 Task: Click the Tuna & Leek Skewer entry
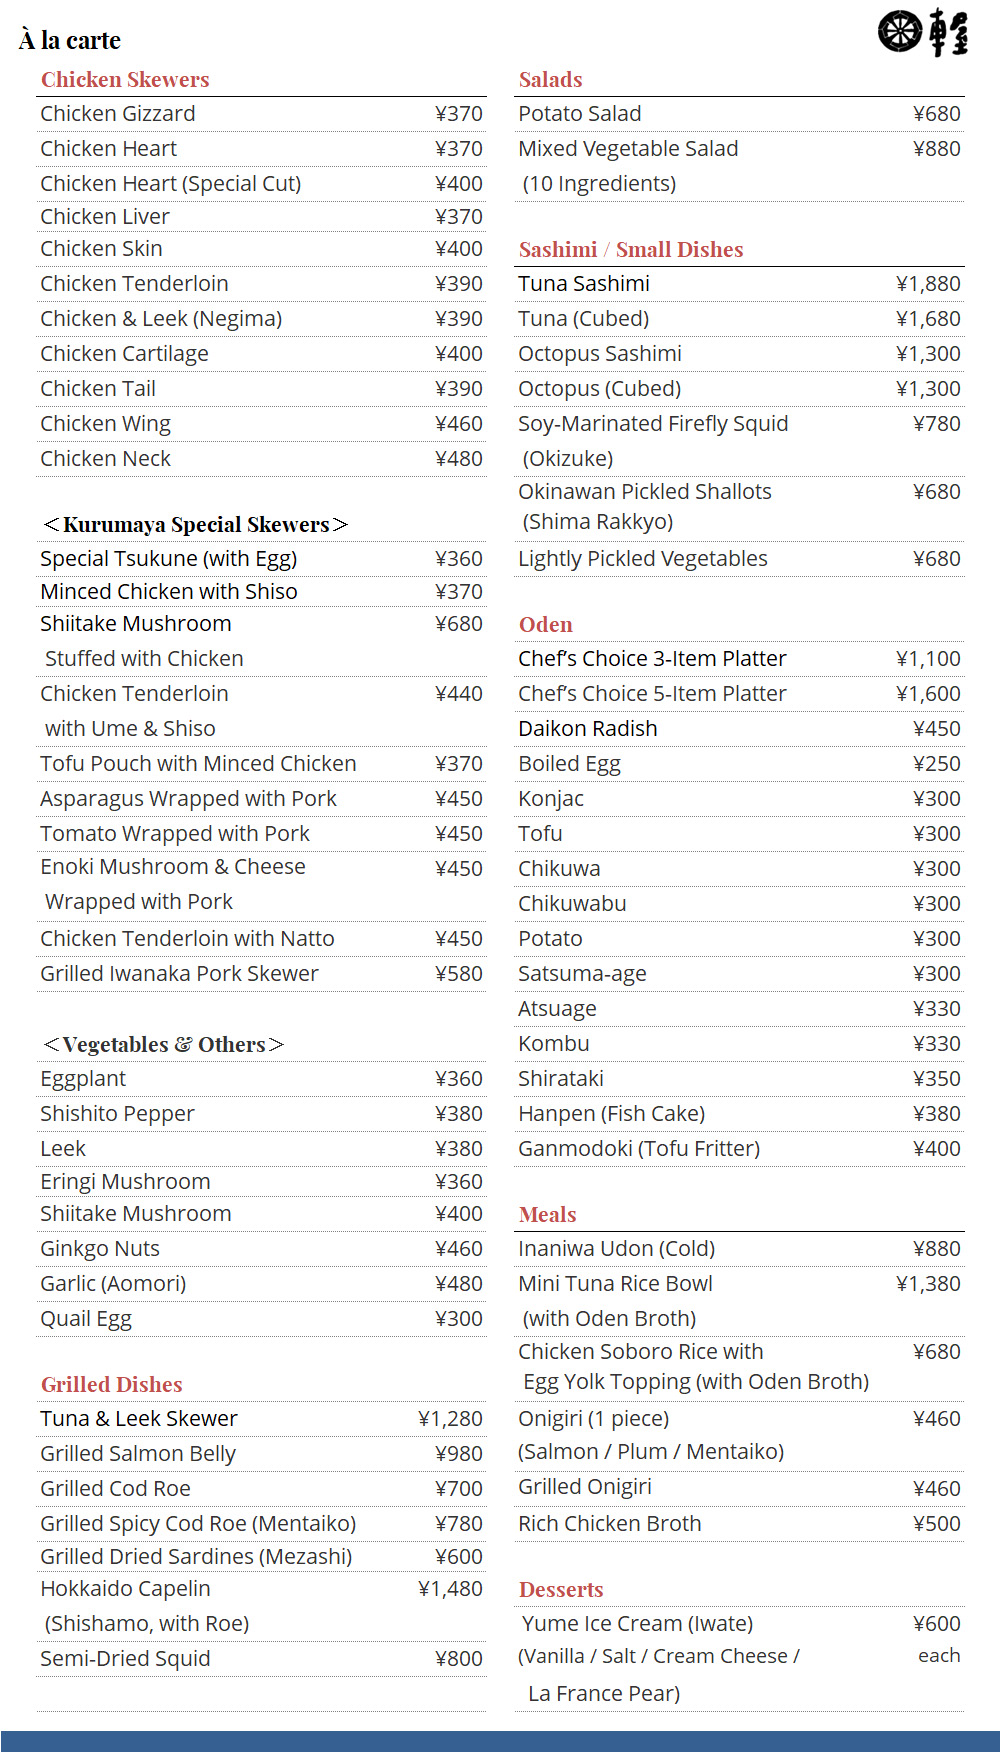[x=261, y=1419]
